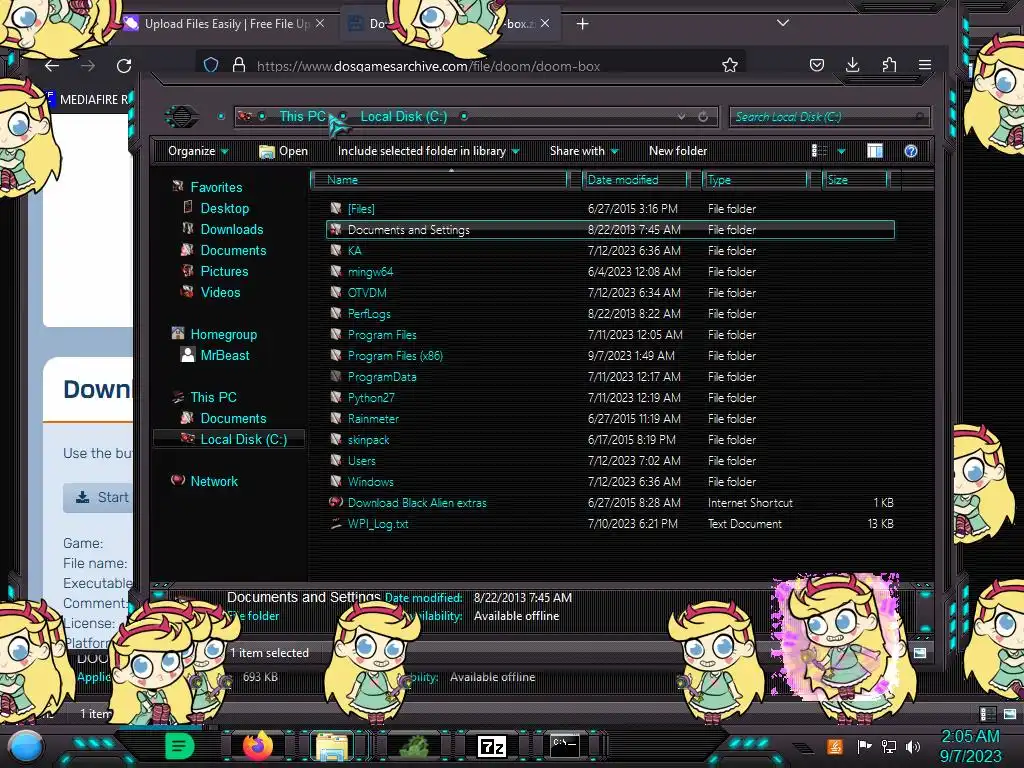
Task: Sort by Name column header
Action: pyautogui.click(x=440, y=180)
